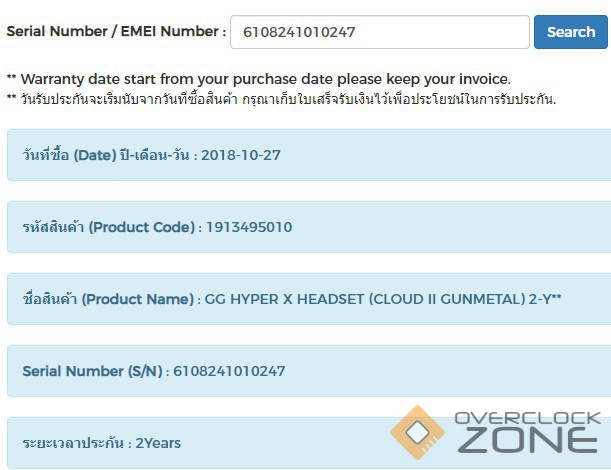Viewport: 611px width, 470px height.
Task: Click the "ระยะเวลาประกัน" warranty period label
Action: (73, 443)
